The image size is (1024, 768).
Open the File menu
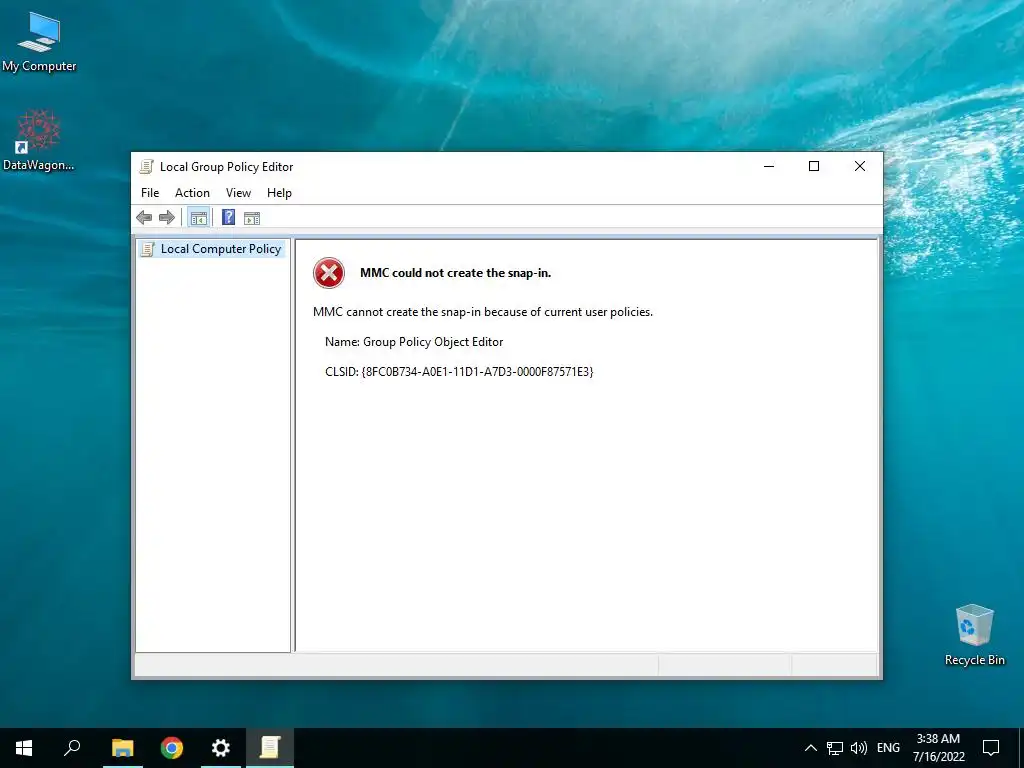pyautogui.click(x=150, y=193)
